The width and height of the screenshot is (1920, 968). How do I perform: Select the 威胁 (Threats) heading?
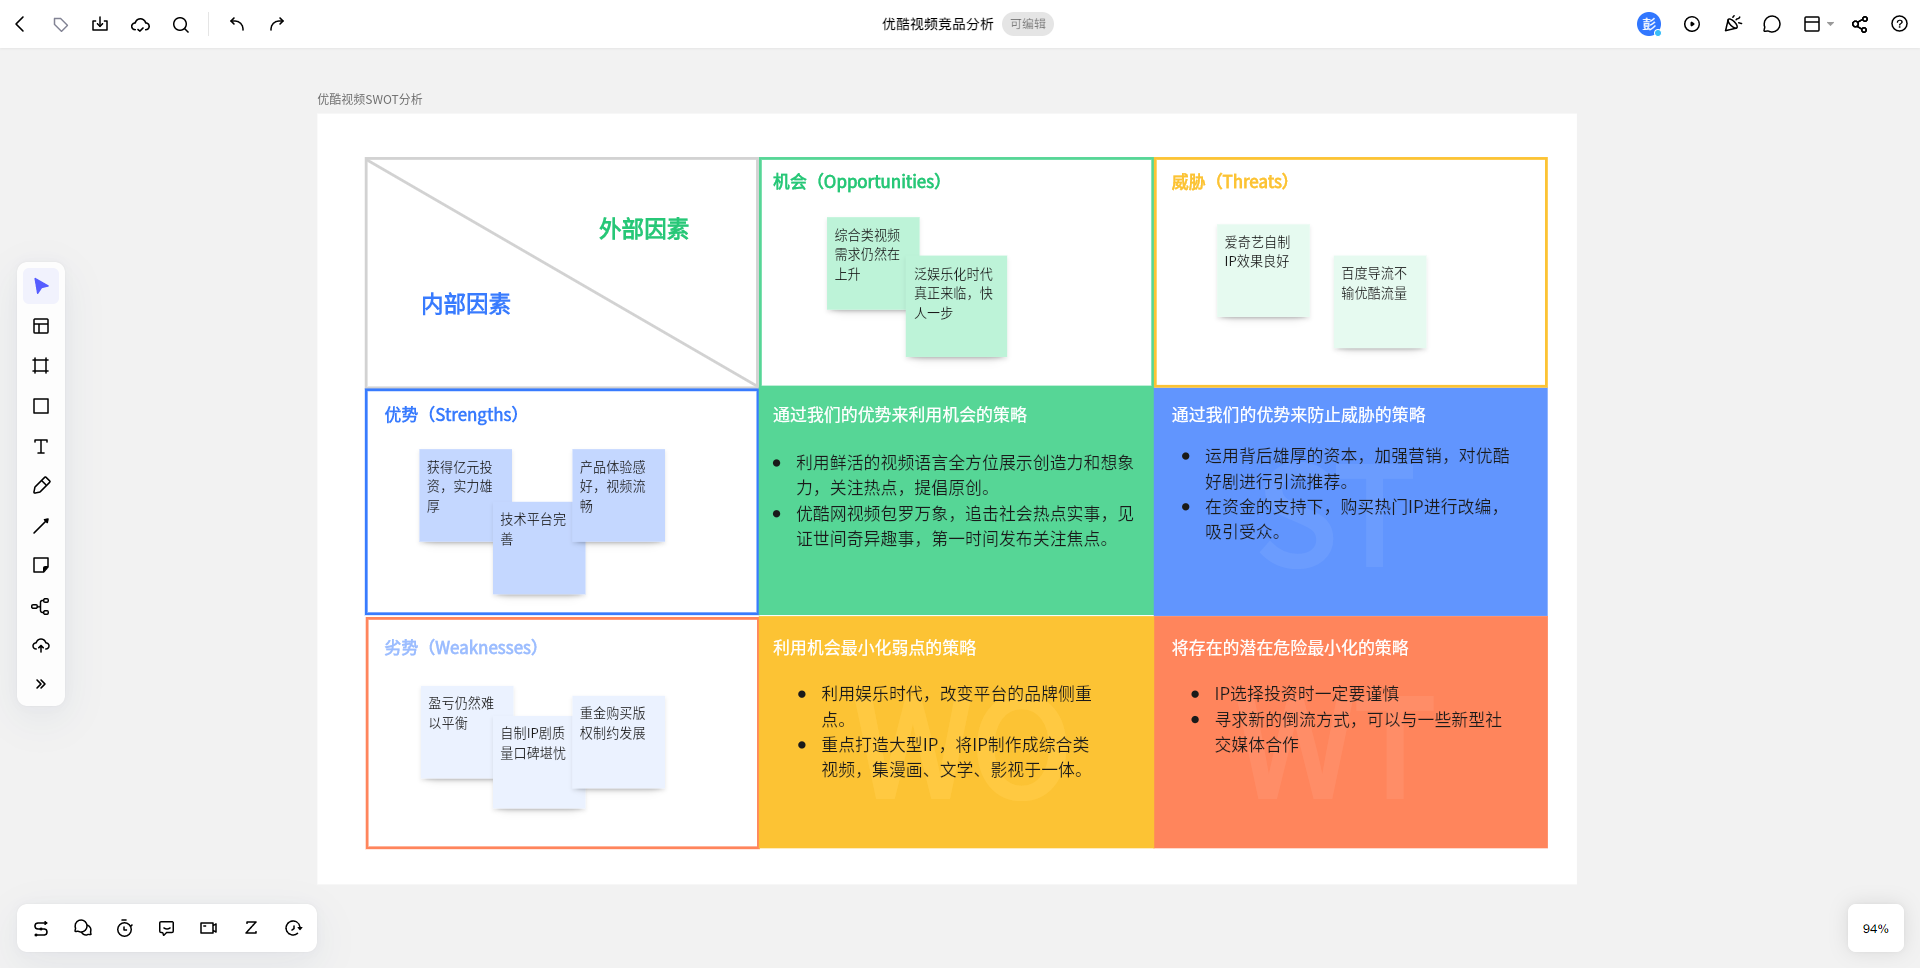point(1229,182)
